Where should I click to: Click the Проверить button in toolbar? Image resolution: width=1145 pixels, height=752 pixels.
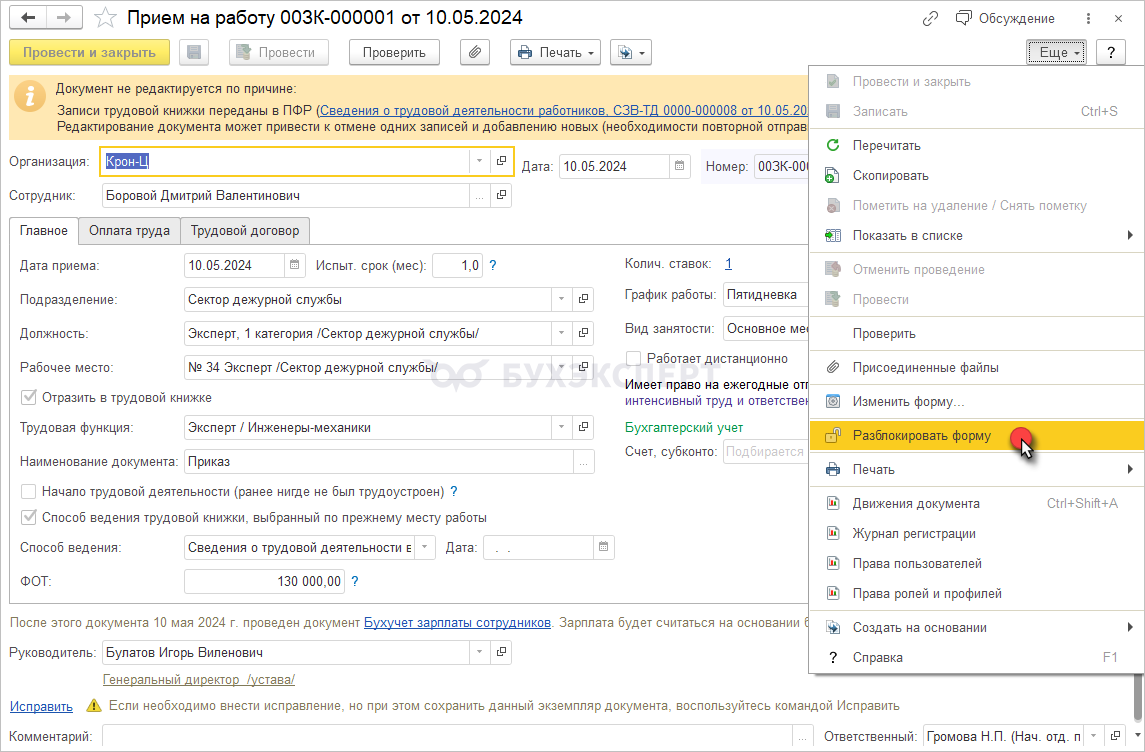click(x=394, y=53)
